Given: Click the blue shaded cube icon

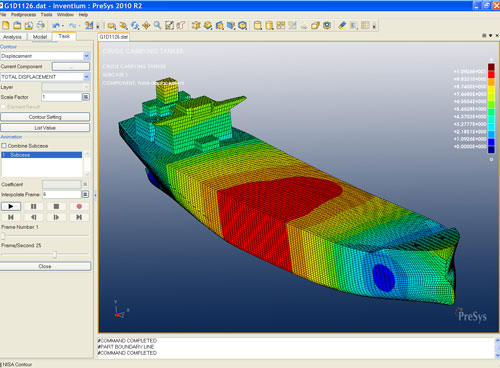Looking at the screenshot, I should point(231,25).
